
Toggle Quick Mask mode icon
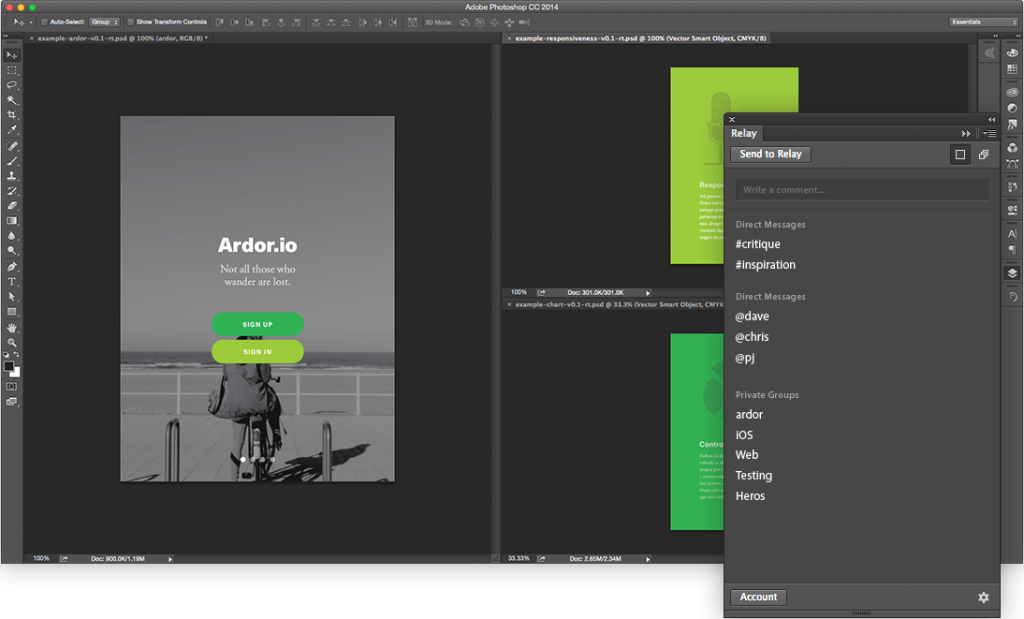click(12, 387)
